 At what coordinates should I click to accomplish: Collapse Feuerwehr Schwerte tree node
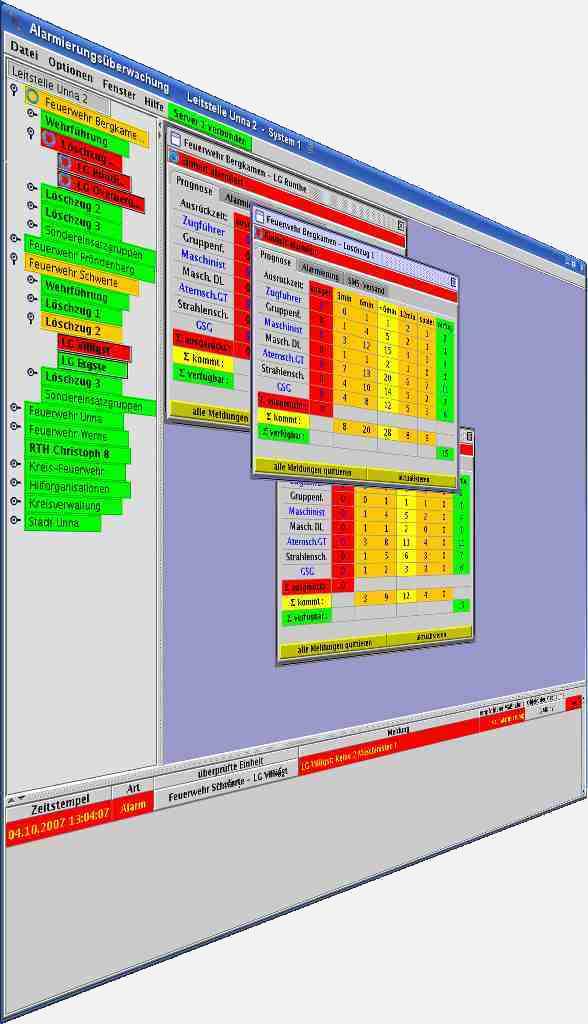pyautogui.click(x=14, y=259)
